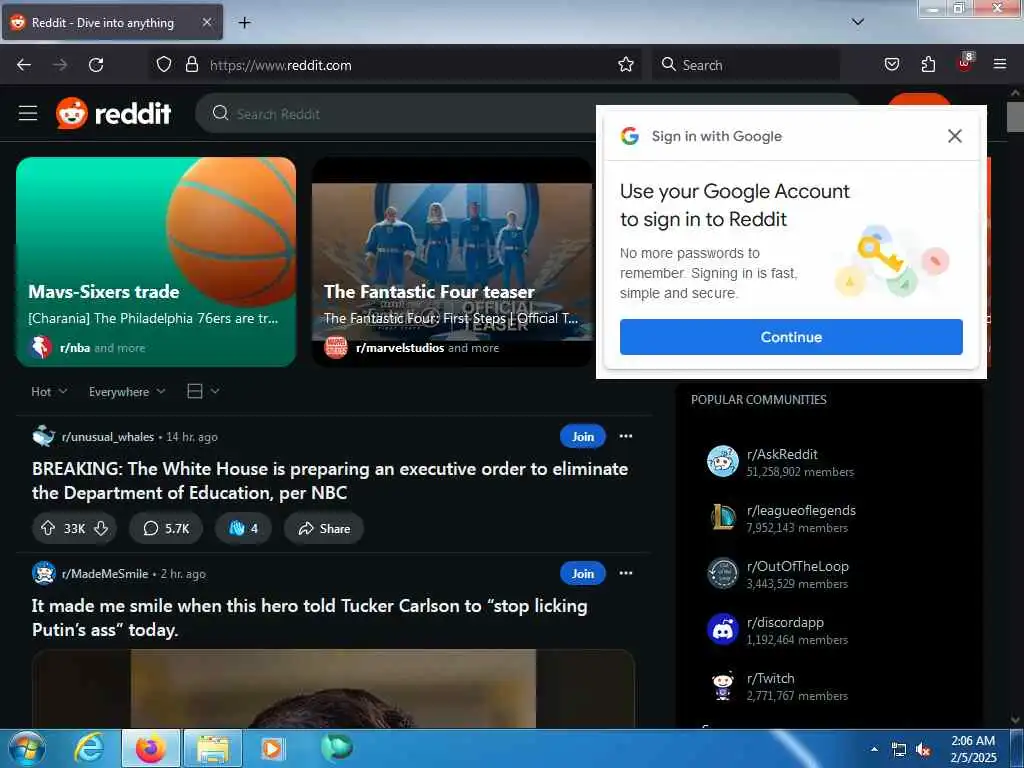Open the List all tabs dropdown
Screen dimensions: 1024x768
tap(858, 22)
